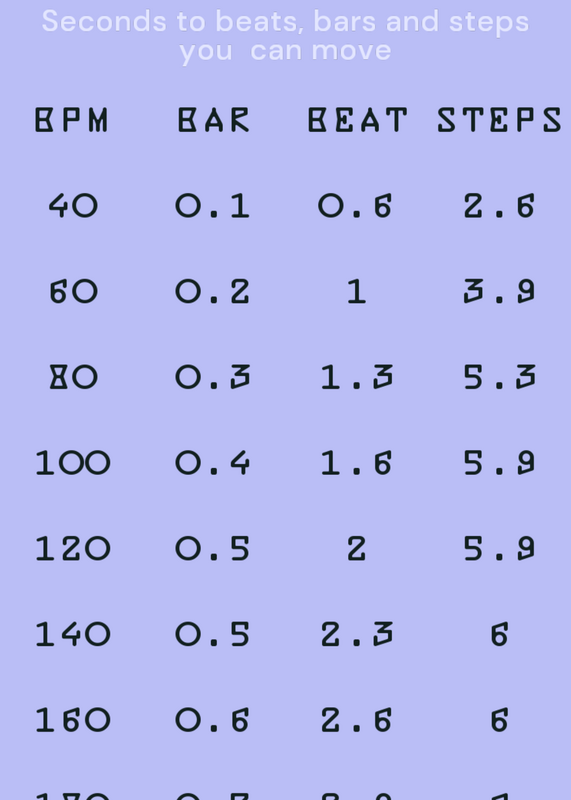Select the 60 BPM row value
This screenshot has height=800, width=571.
tap(72, 292)
